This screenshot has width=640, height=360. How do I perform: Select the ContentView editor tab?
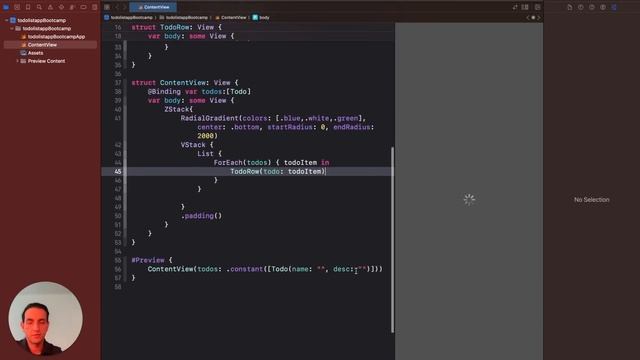tap(153, 7)
